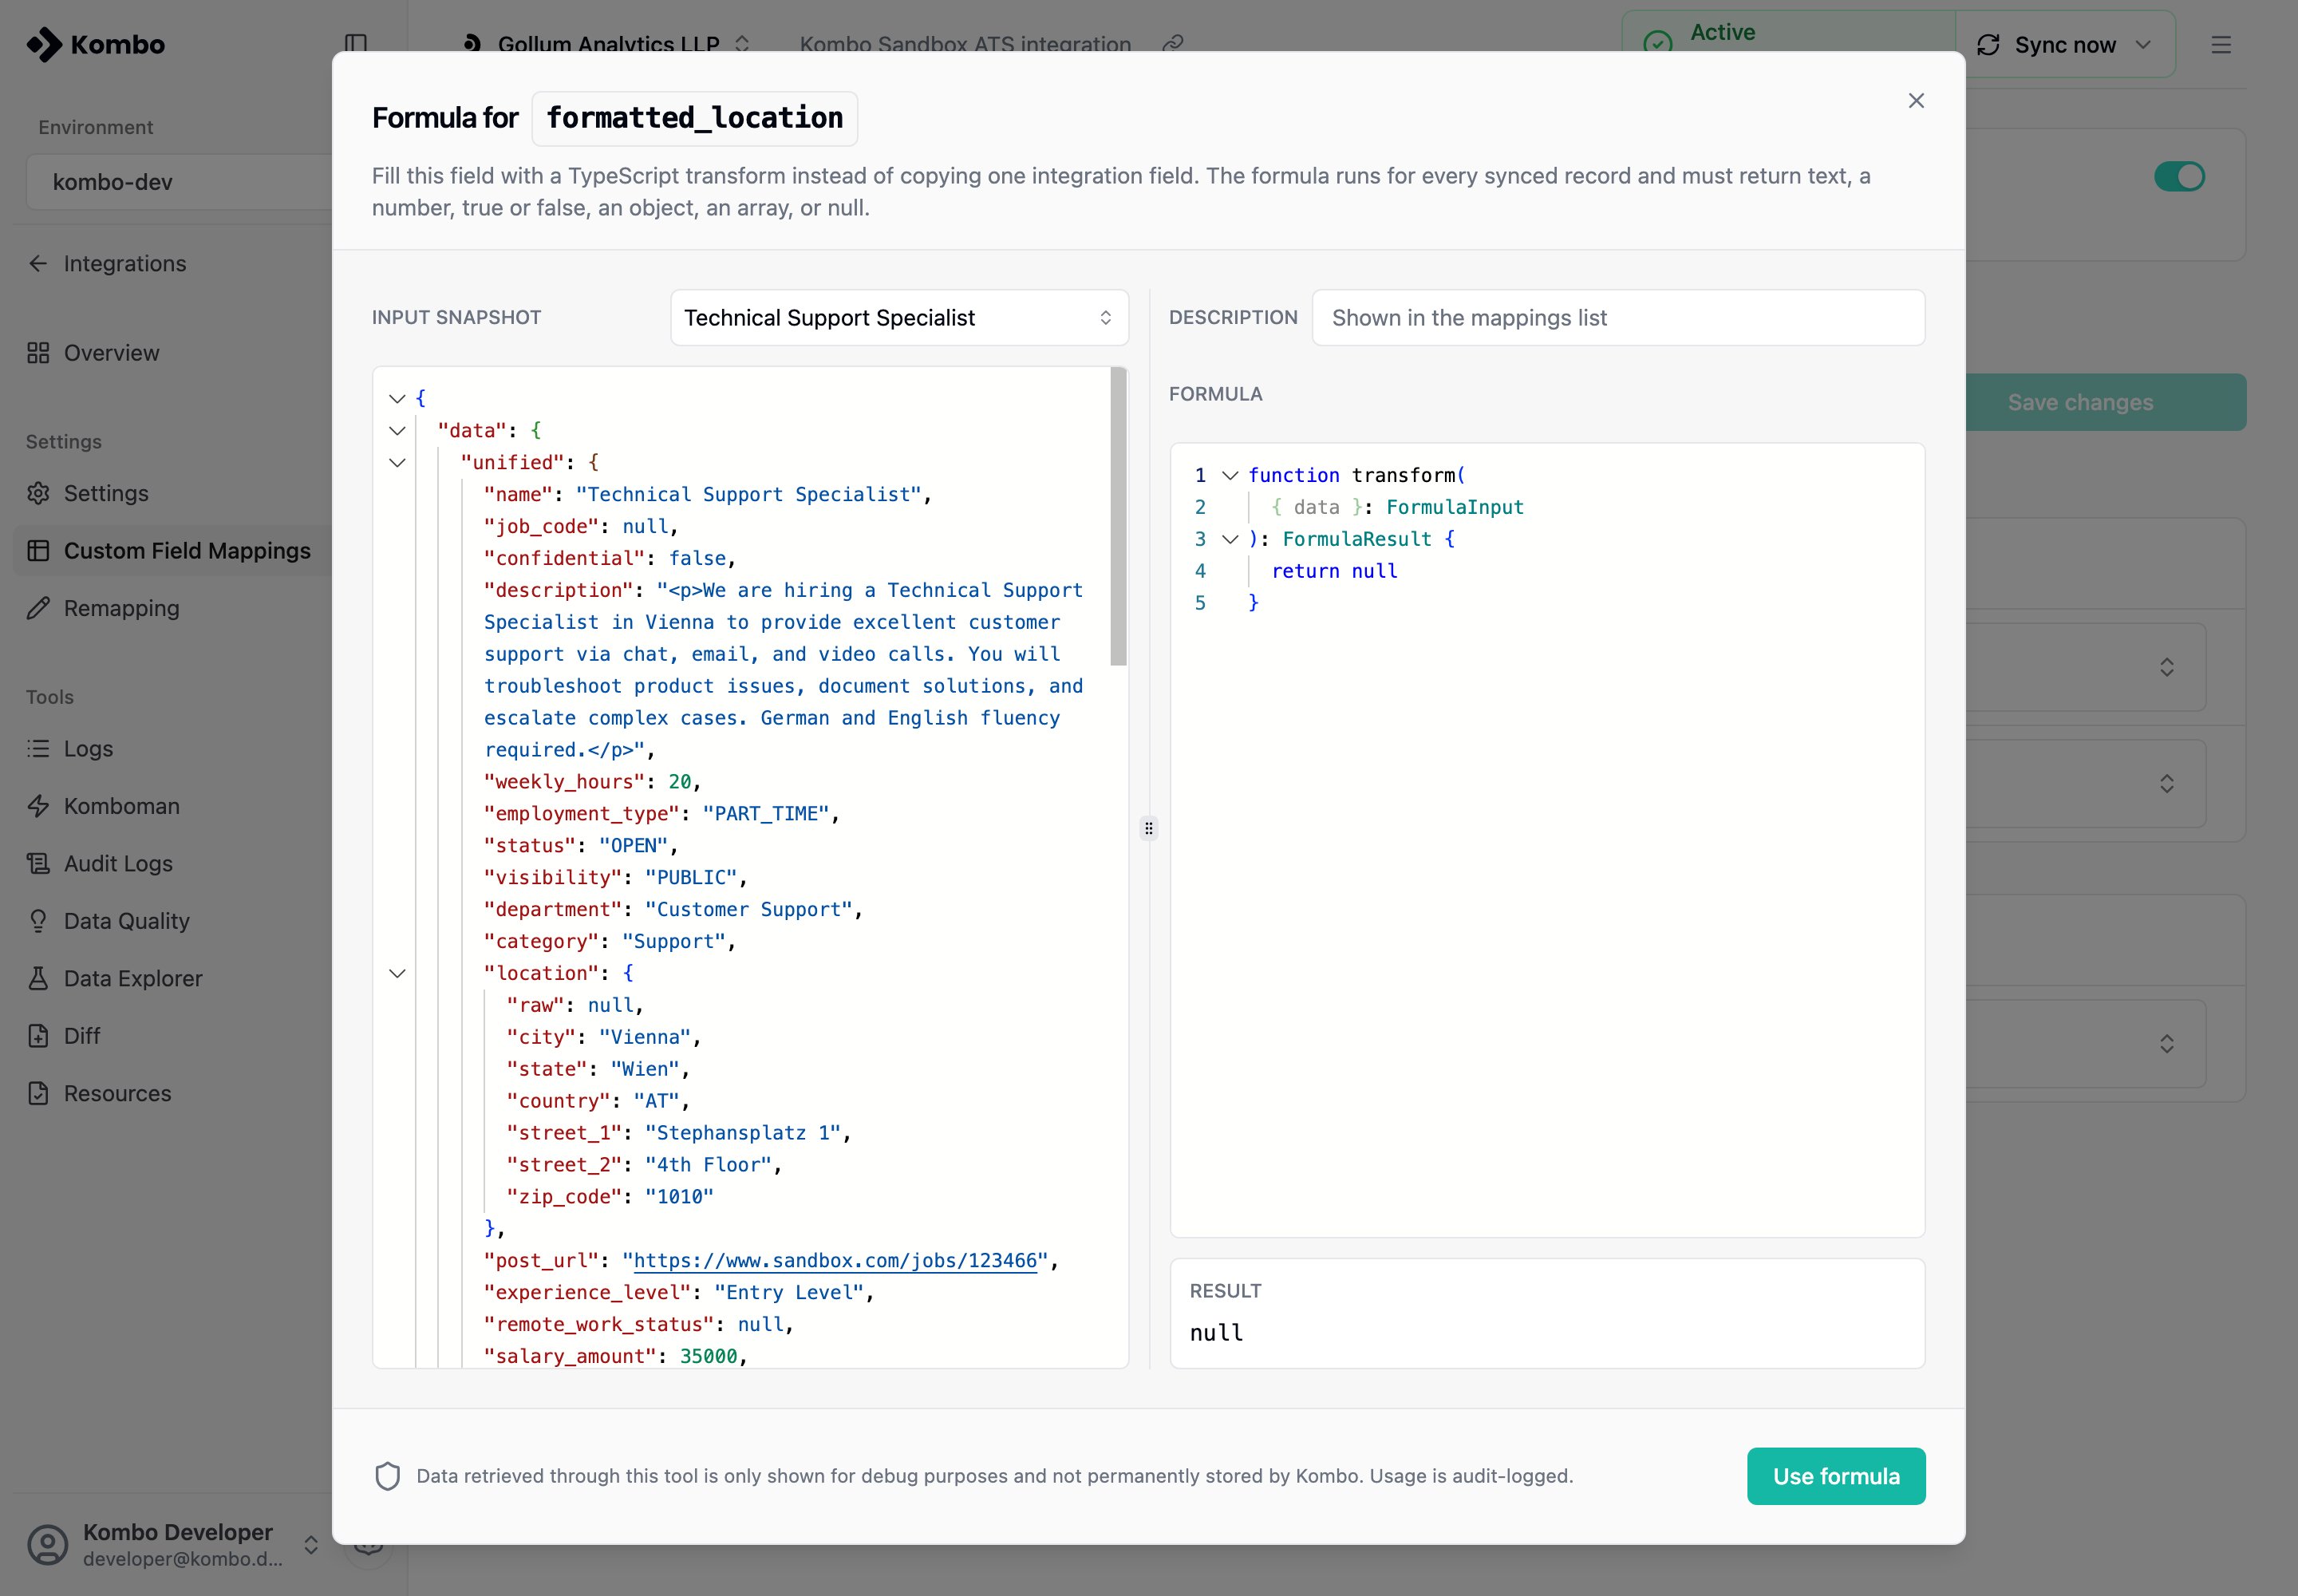Click the "department": Customer Support row
This screenshot has width=2298, height=1596.
(x=673, y=909)
